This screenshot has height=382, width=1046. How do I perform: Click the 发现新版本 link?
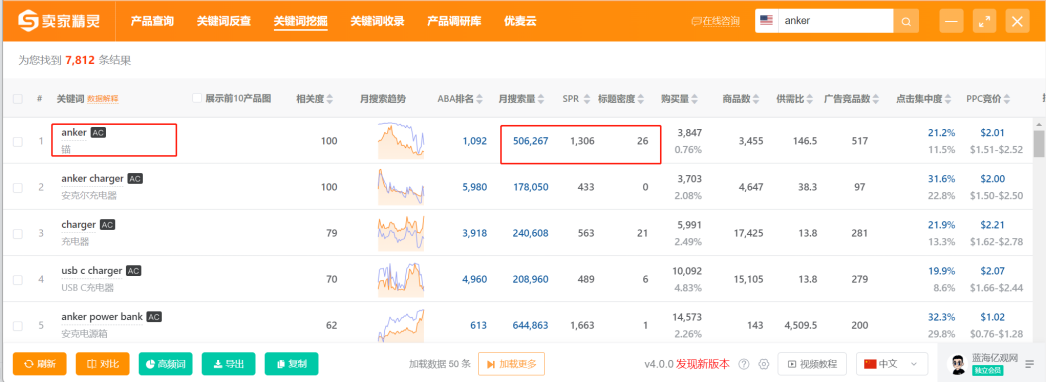pyautogui.click(x=703, y=364)
